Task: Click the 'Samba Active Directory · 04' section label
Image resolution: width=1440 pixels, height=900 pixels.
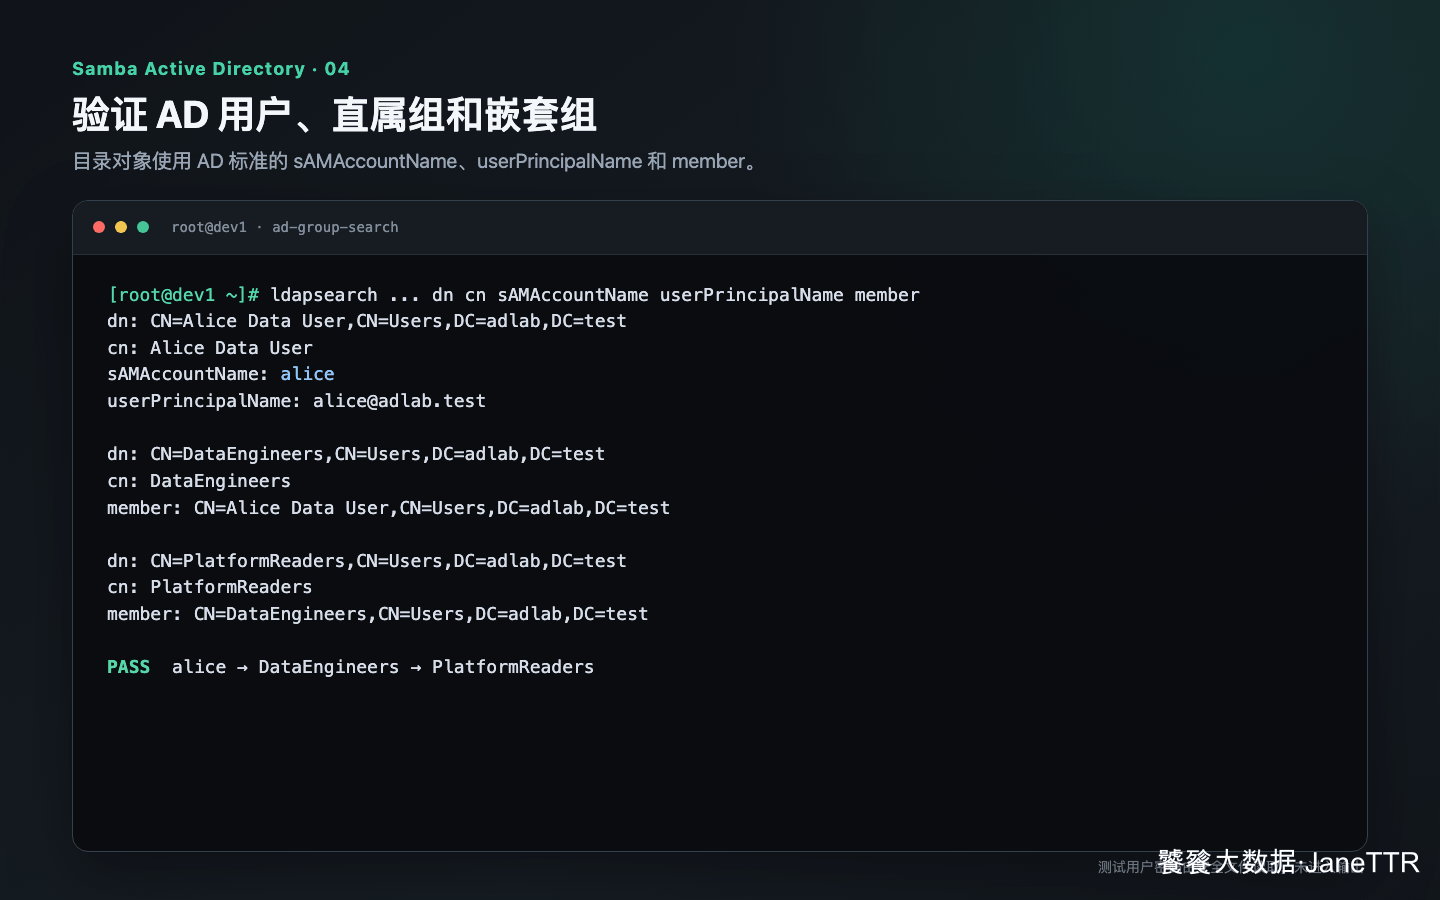Action: (x=211, y=69)
